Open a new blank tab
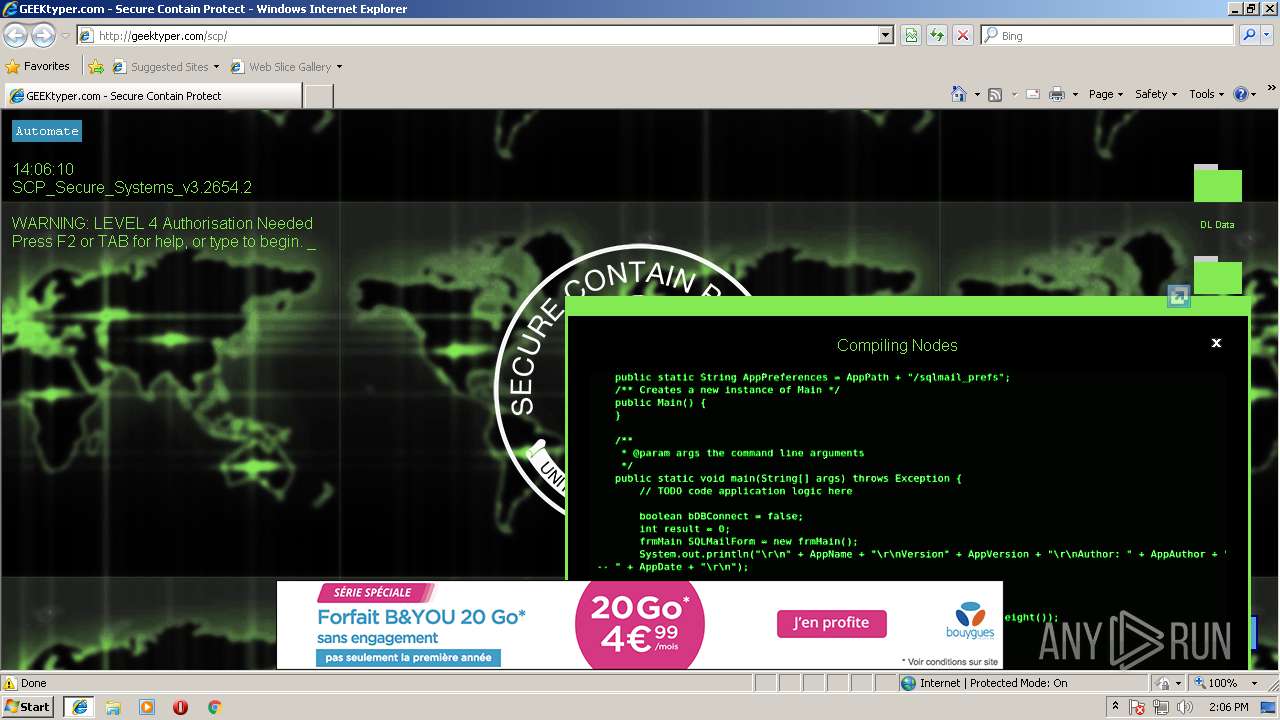Viewport: 1280px width, 720px height. click(318, 96)
